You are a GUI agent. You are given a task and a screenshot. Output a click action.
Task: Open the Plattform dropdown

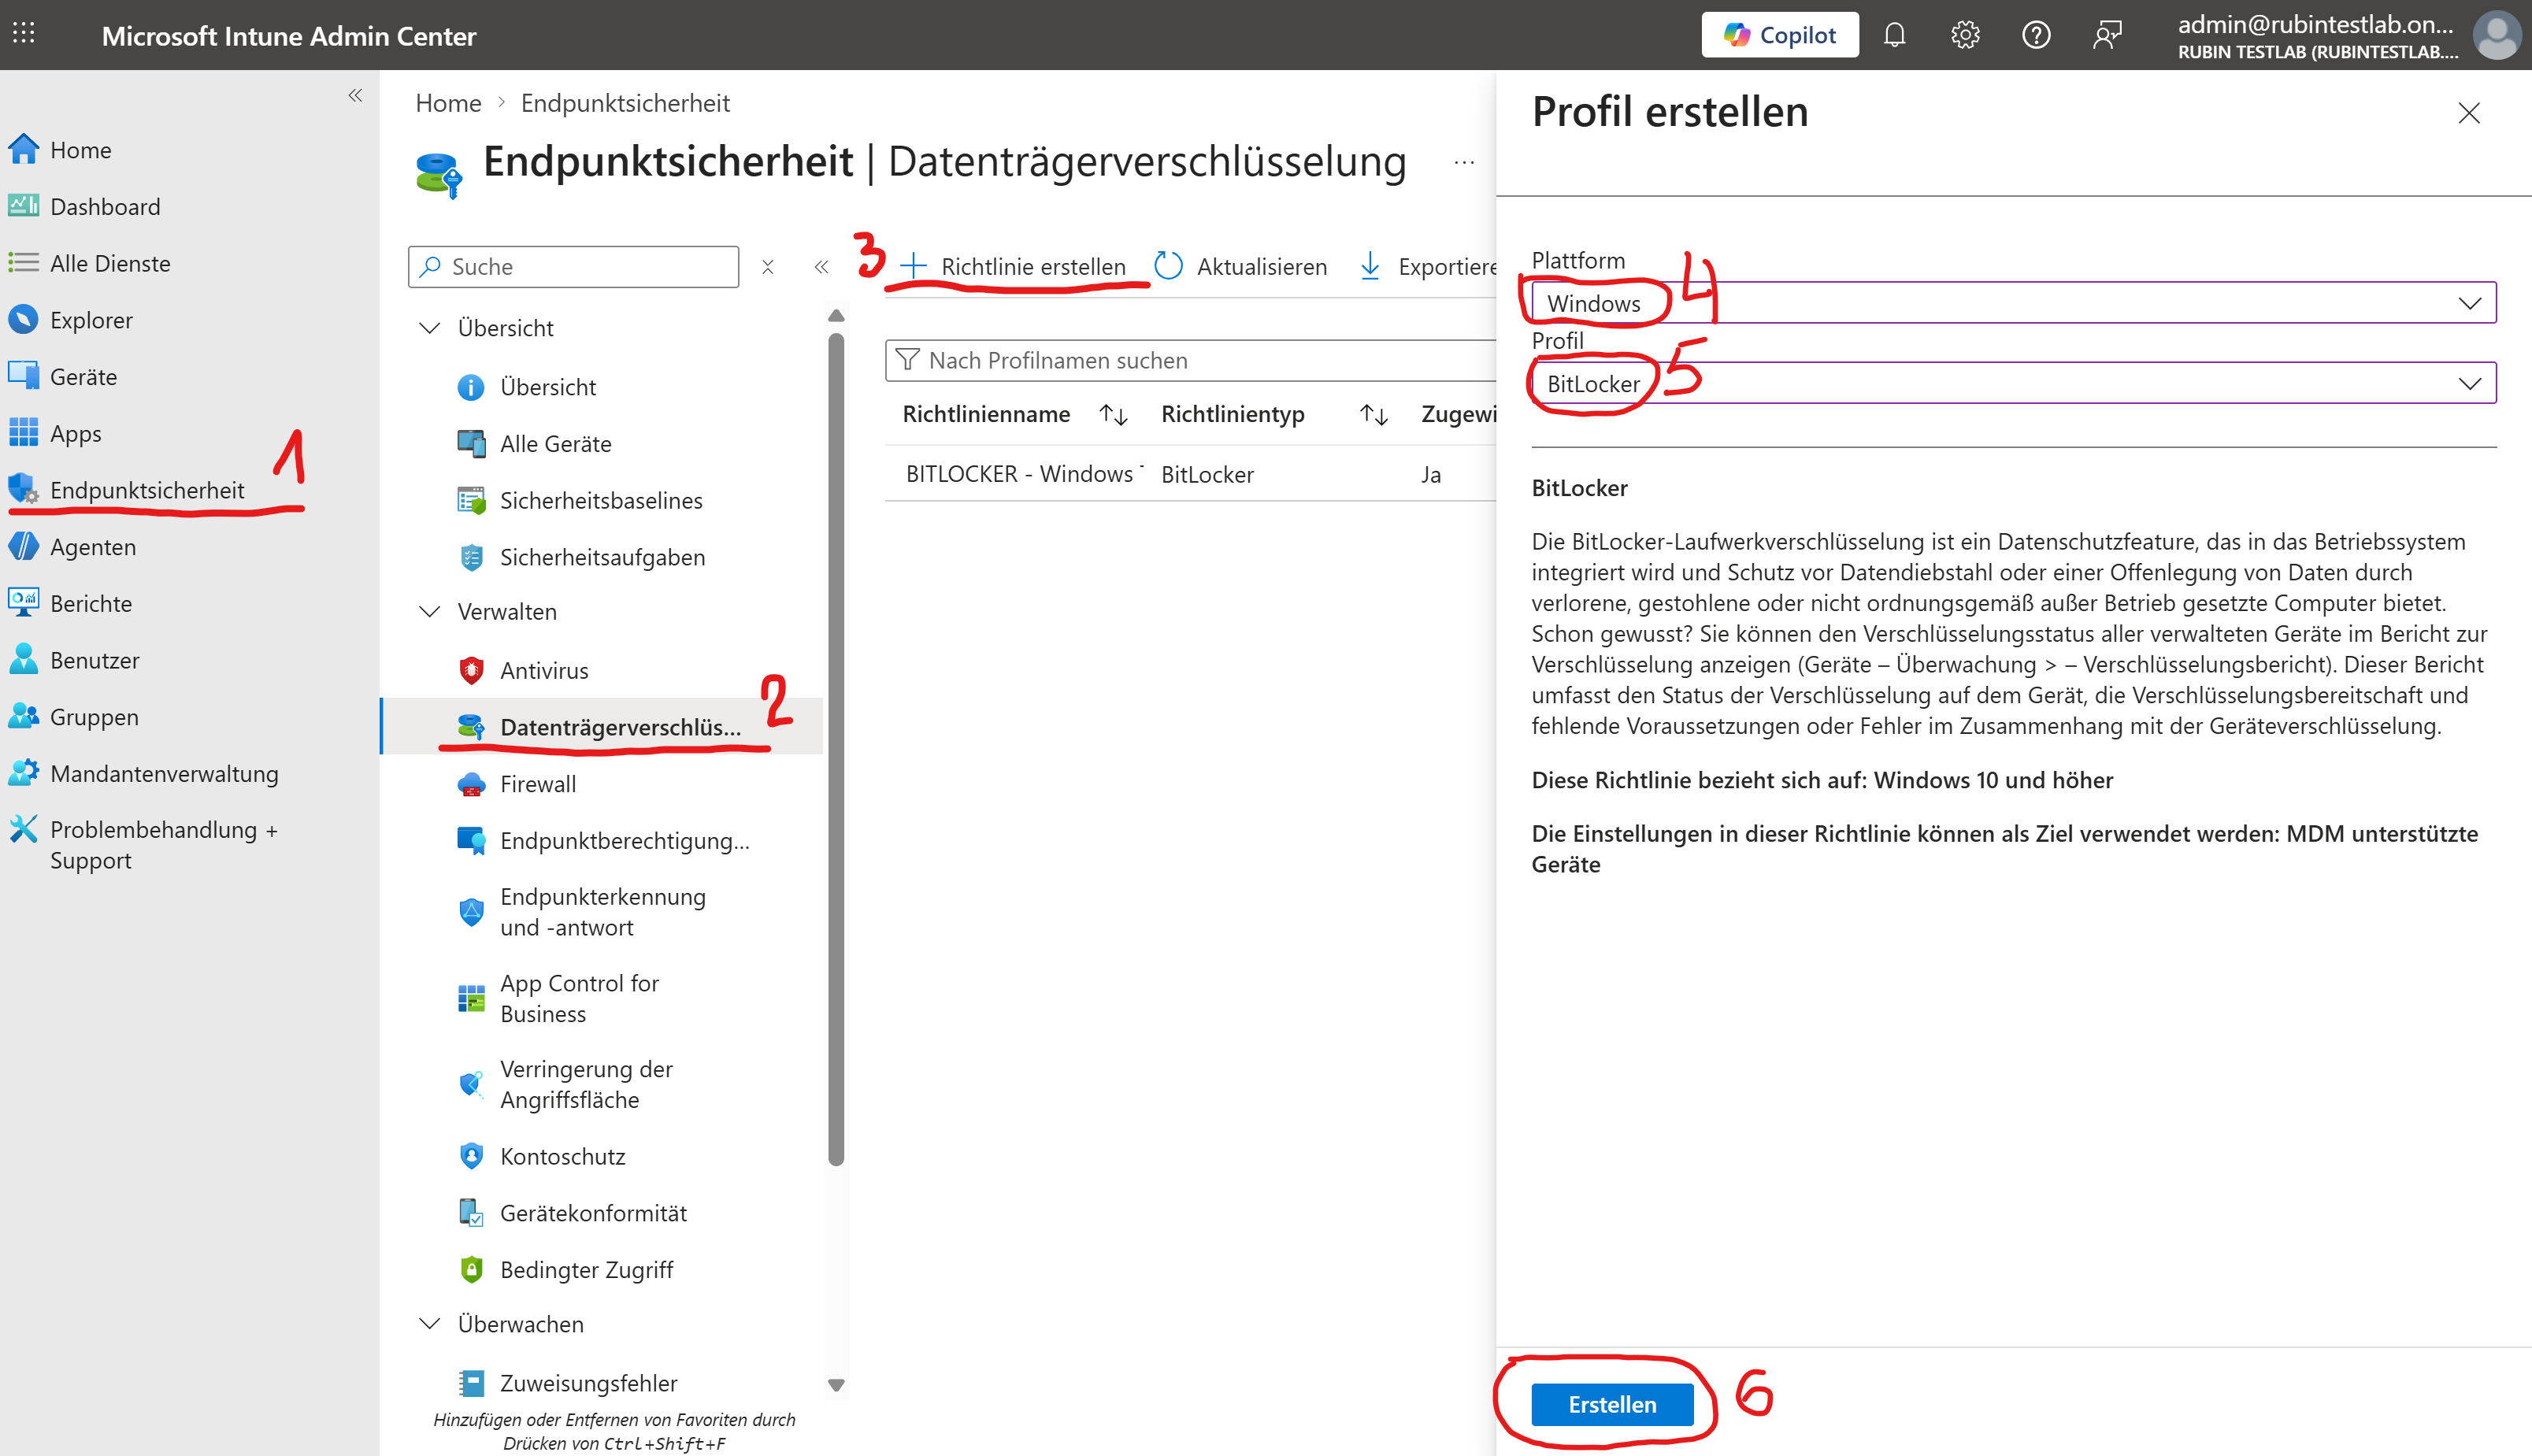click(2012, 303)
